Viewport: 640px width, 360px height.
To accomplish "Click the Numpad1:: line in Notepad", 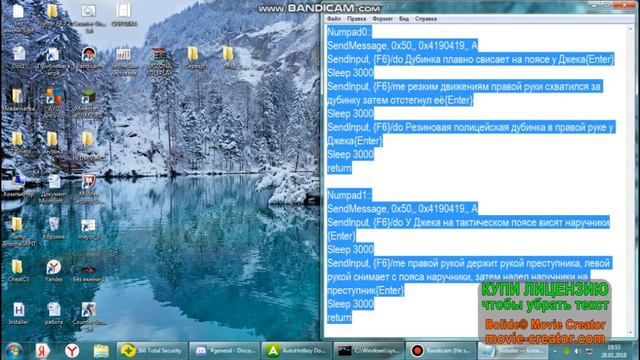I will tap(349, 195).
